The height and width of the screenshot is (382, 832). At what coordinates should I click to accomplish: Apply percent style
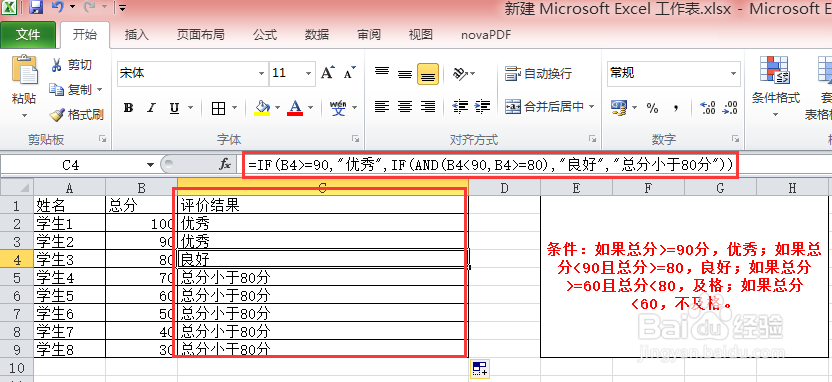click(652, 108)
